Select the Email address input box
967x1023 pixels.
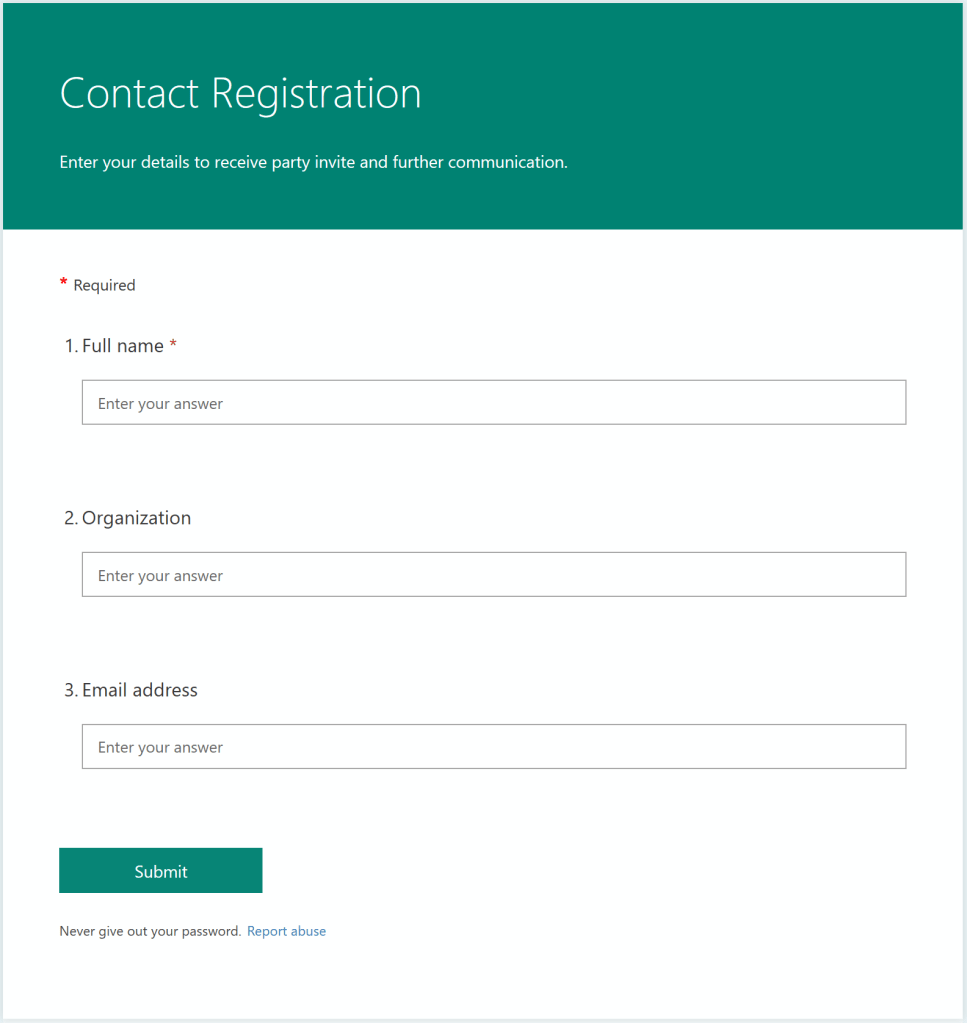click(493, 746)
